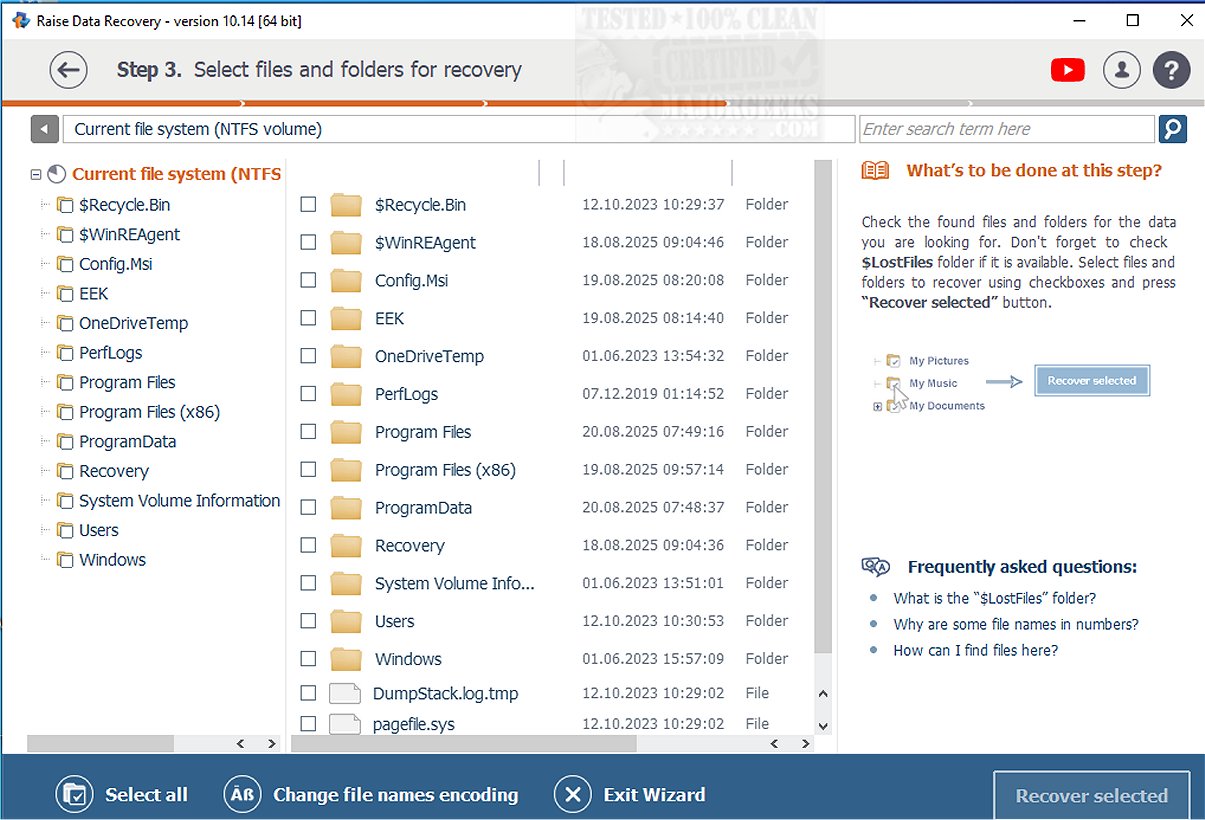Viewport: 1205px width, 820px height.
Task: Go back with the round arrow button
Action: click(x=69, y=70)
